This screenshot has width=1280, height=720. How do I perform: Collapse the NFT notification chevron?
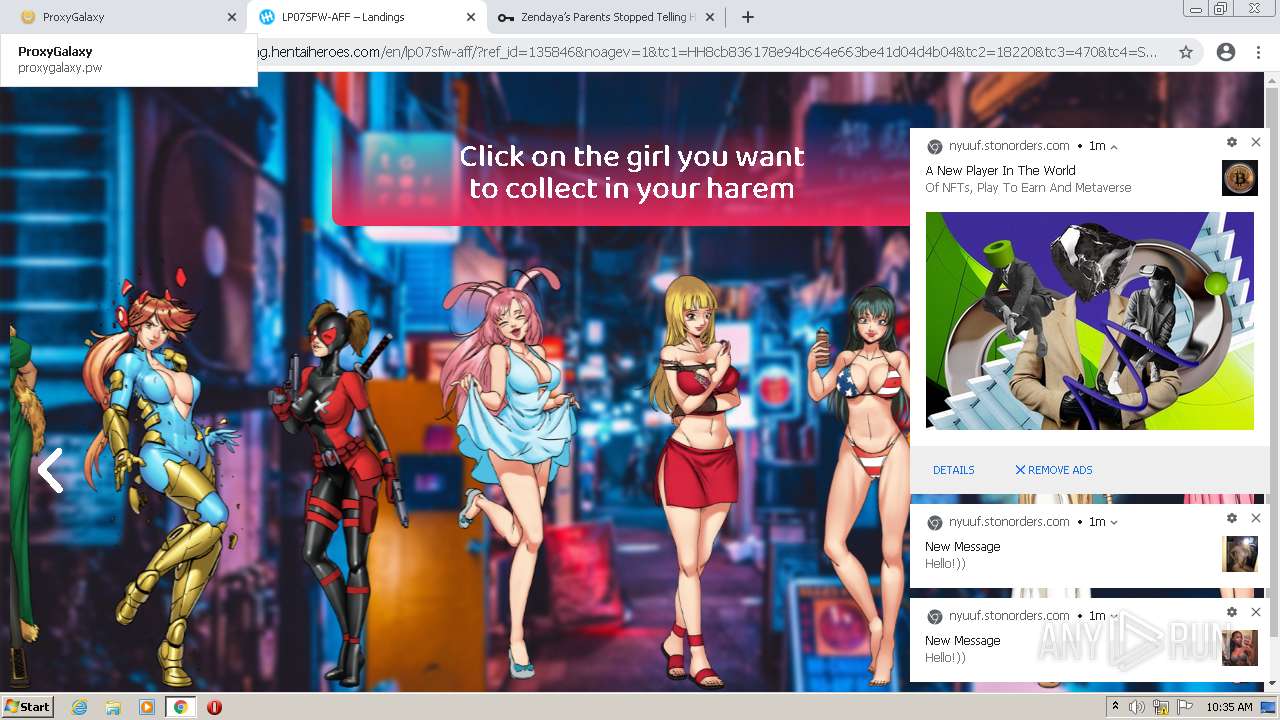1114,147
